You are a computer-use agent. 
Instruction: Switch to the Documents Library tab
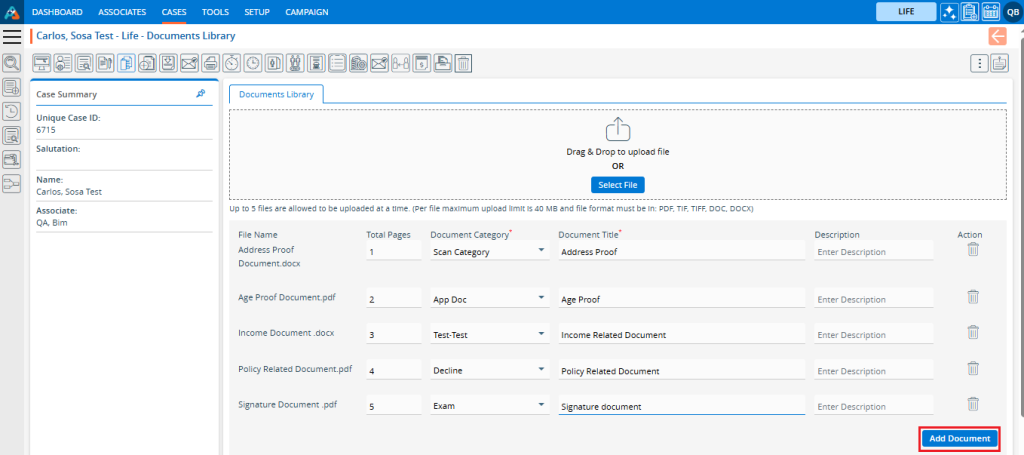[276, 94]
